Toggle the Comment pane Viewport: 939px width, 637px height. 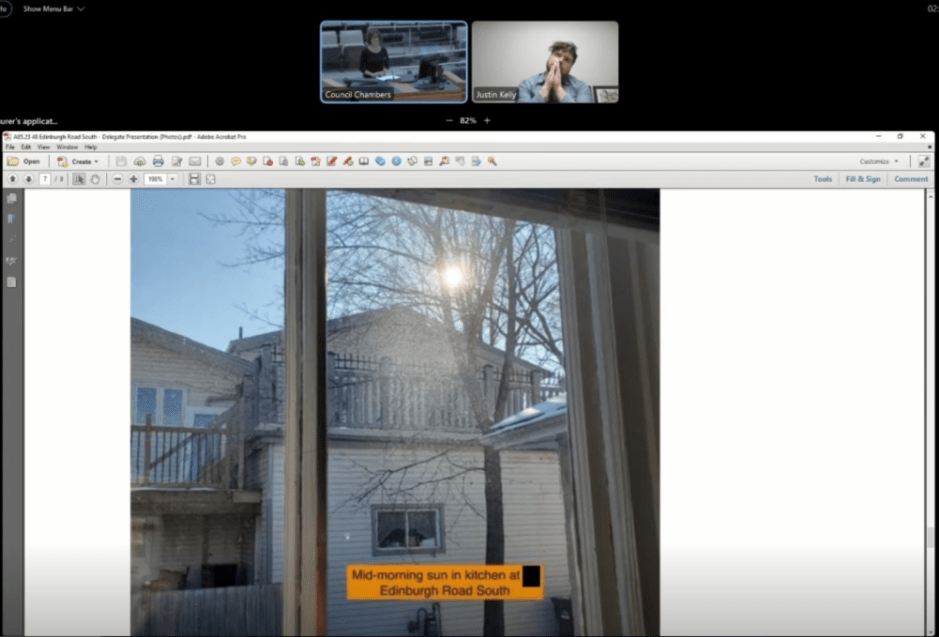[910, 179]
